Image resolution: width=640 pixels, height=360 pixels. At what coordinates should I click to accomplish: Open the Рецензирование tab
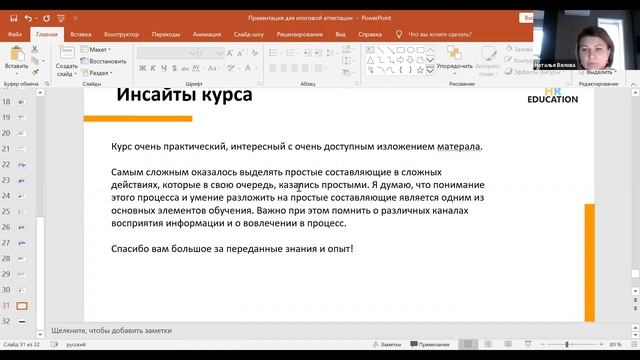point(300,34)
